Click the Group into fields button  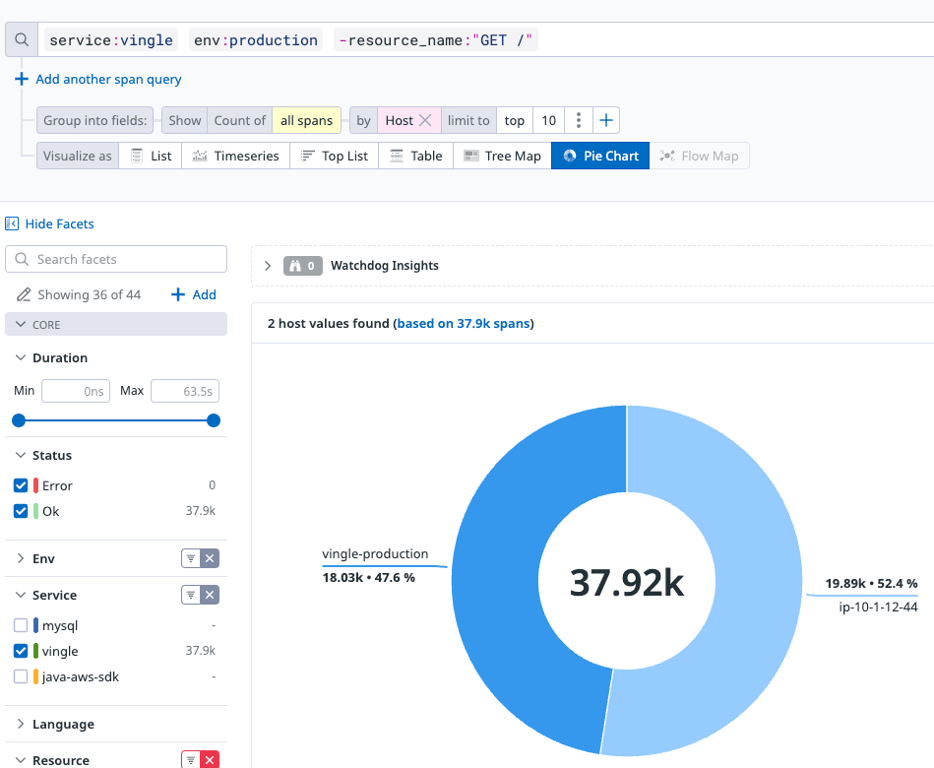[95, 120]
